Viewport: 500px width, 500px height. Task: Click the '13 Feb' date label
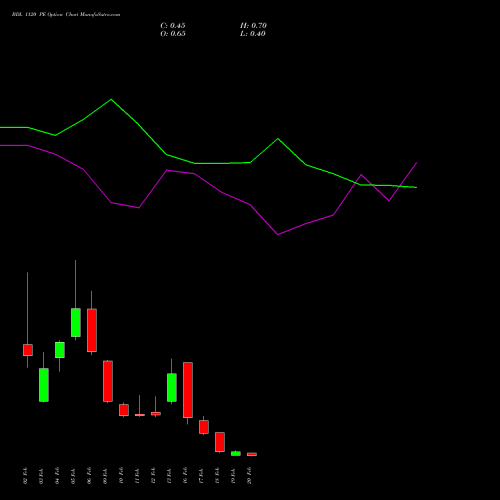170,476
